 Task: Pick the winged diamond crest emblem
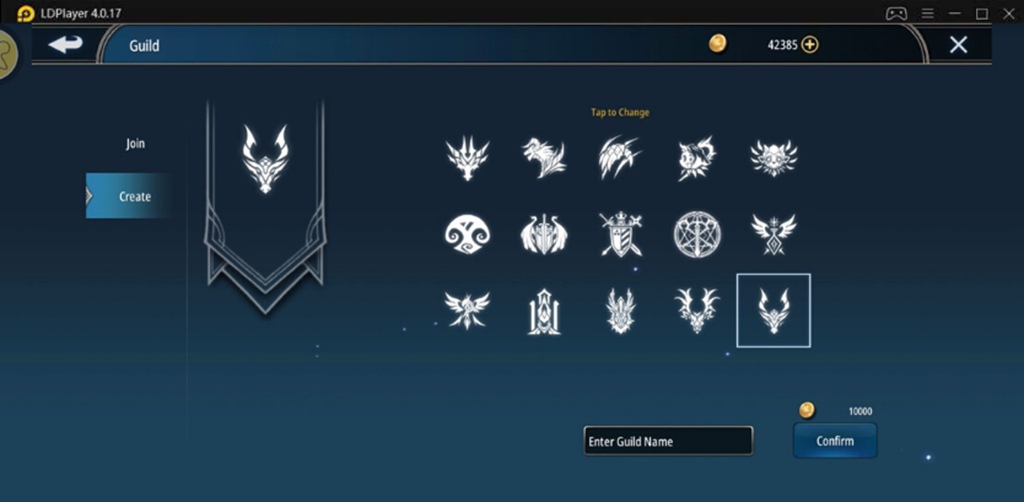773,234
